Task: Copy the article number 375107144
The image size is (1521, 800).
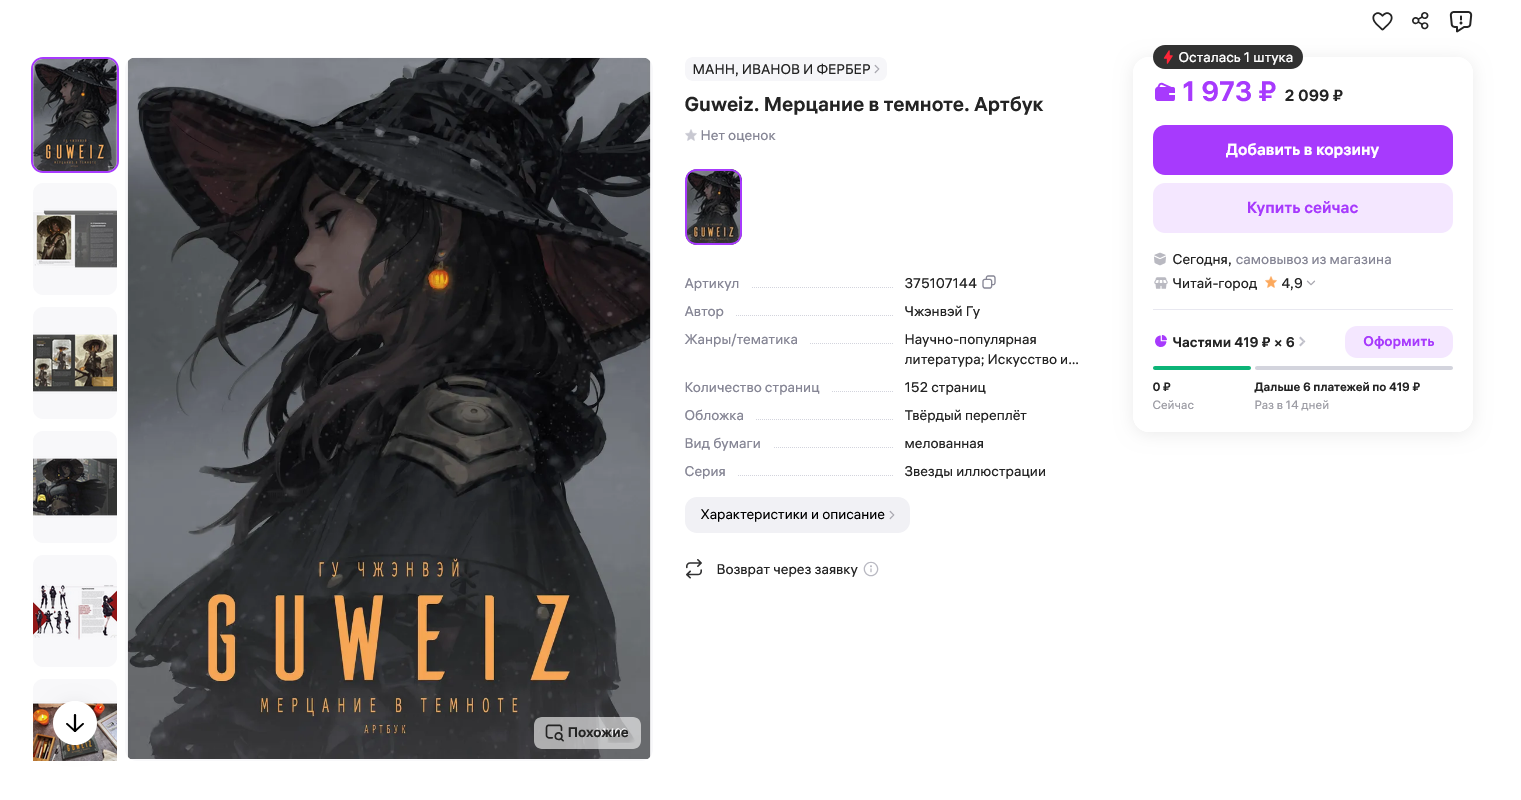Action: click(989, 282)
